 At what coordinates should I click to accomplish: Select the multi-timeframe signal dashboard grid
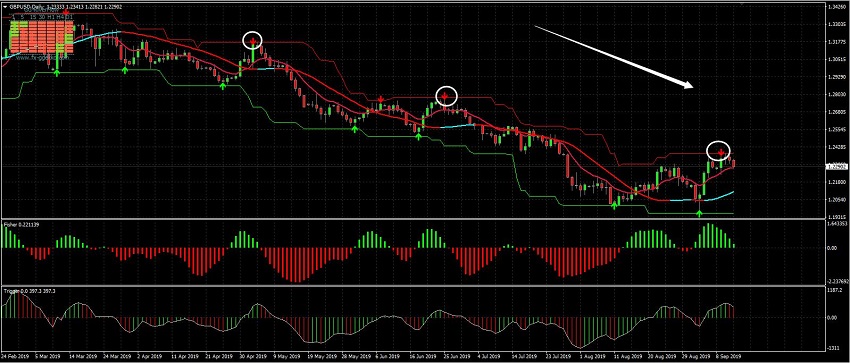[41, 37]
